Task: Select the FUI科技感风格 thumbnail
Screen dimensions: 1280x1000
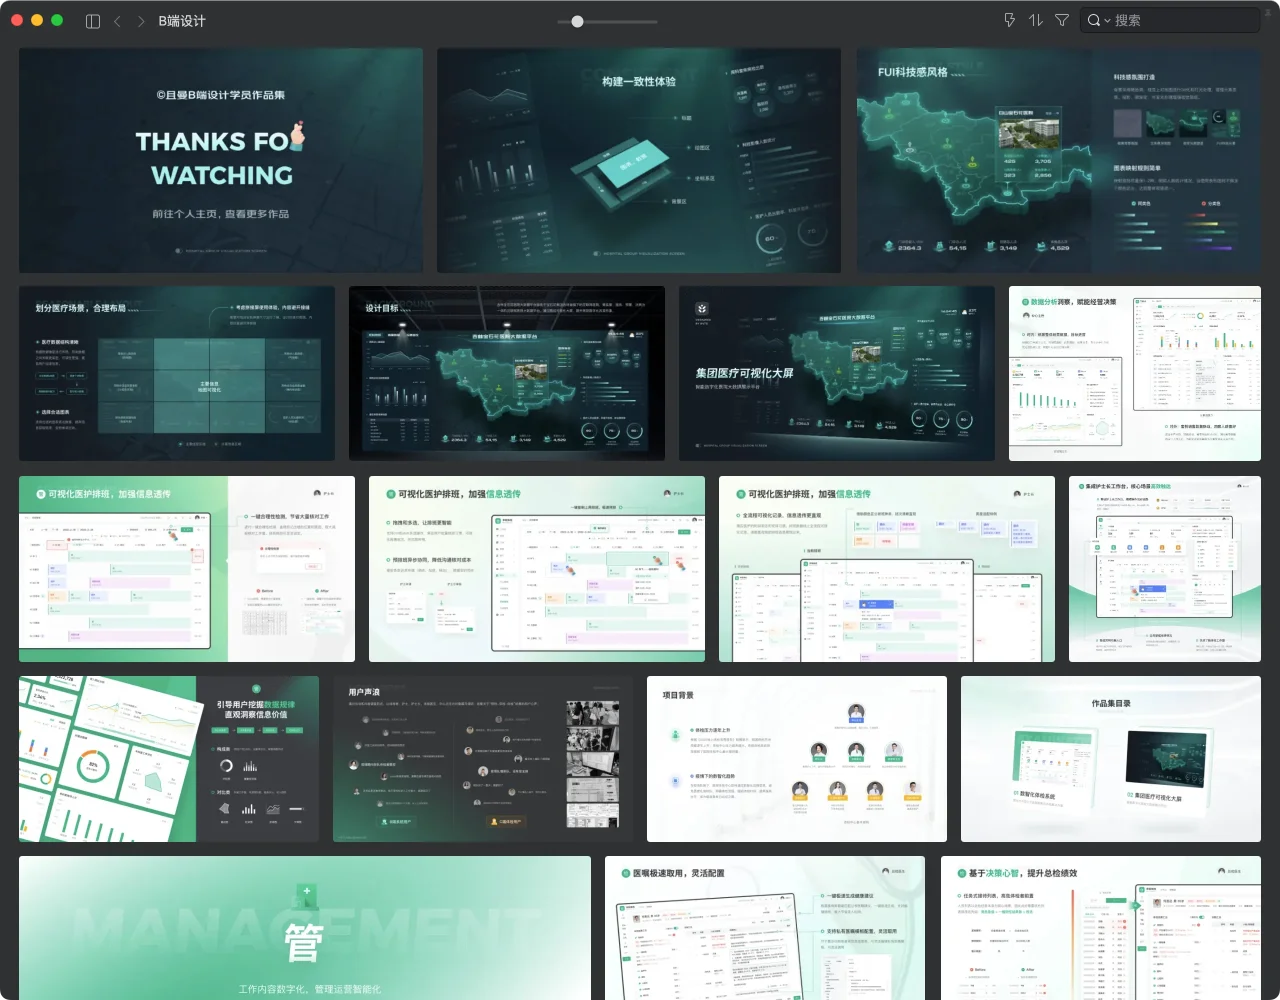Action: (x=1058, y=160)
